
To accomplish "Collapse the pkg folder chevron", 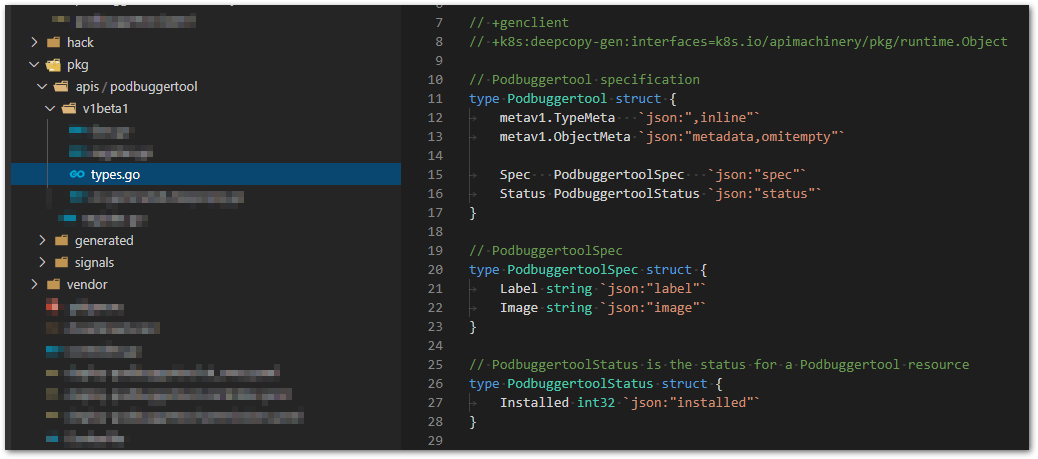I will [34, 65].
